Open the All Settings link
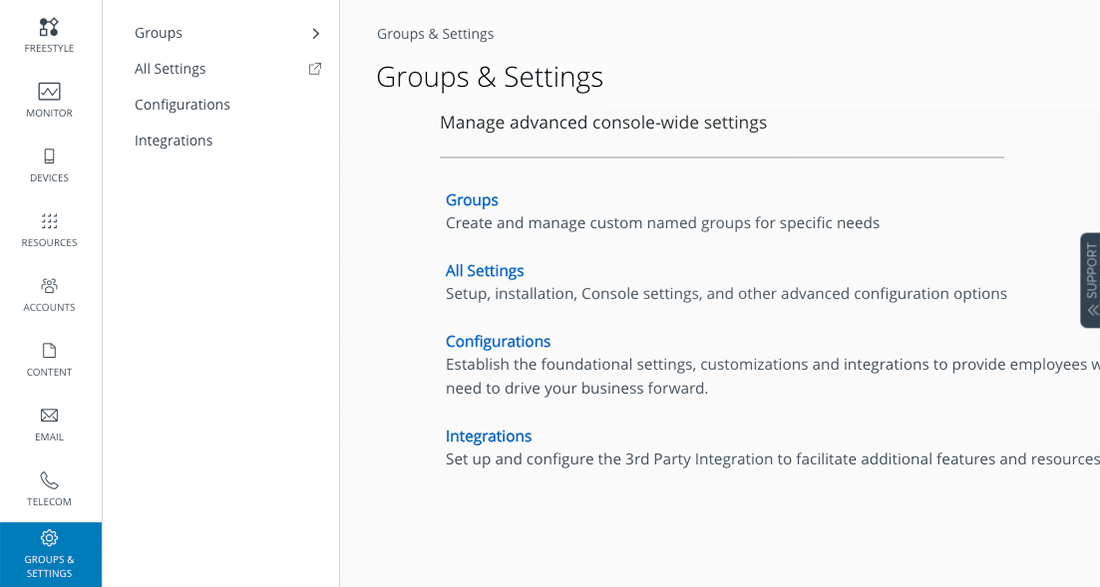 pos(484,270)
